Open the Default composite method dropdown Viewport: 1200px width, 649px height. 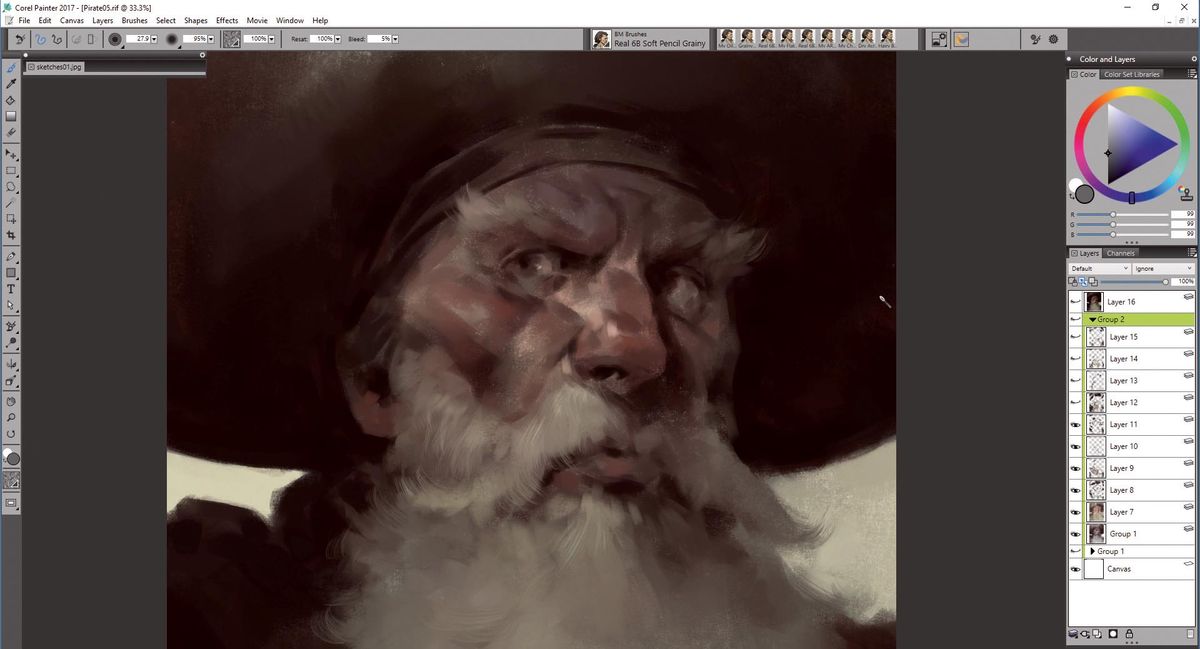pos(1100,268)
